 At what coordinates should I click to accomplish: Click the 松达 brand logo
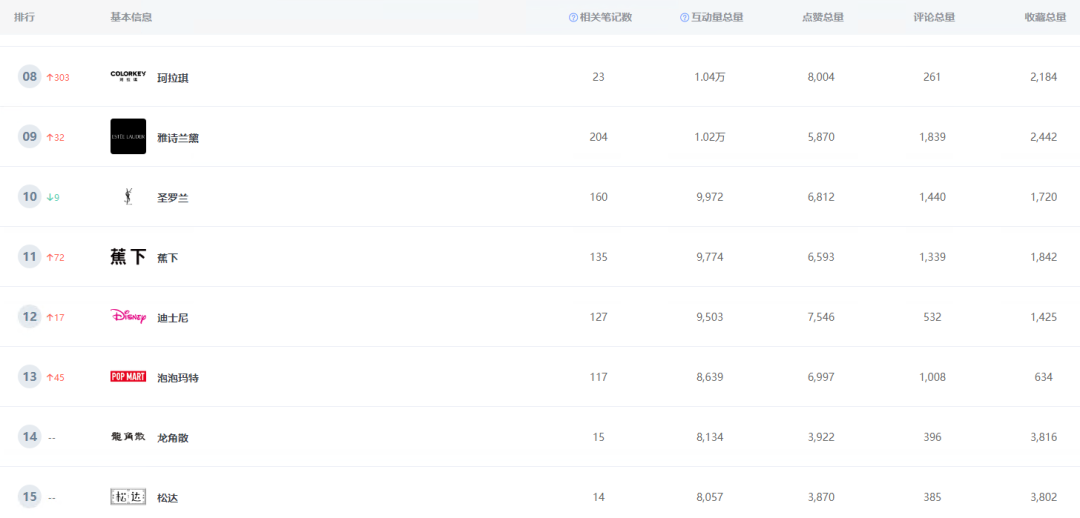pyautogui.click(x=128, y=497)
